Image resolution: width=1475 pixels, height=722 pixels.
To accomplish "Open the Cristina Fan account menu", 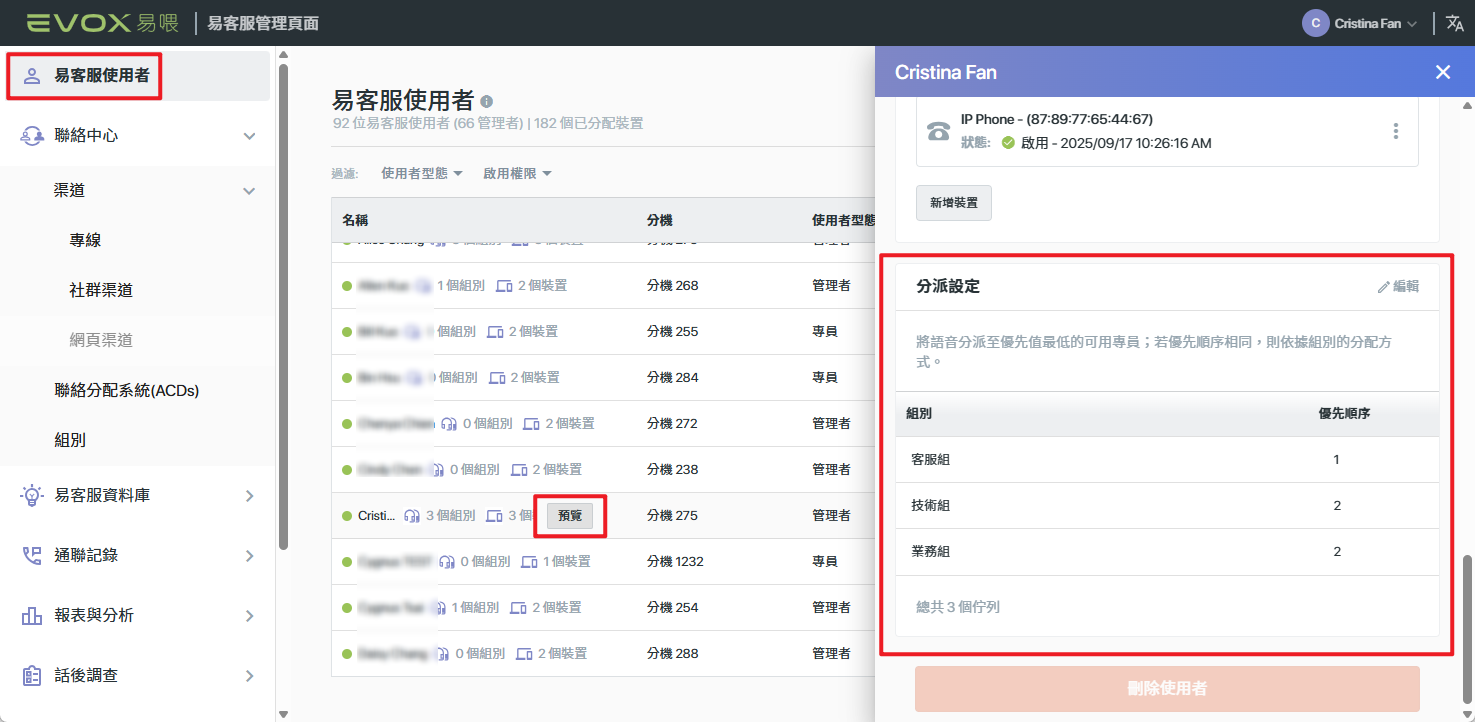I will point(1360,23).
